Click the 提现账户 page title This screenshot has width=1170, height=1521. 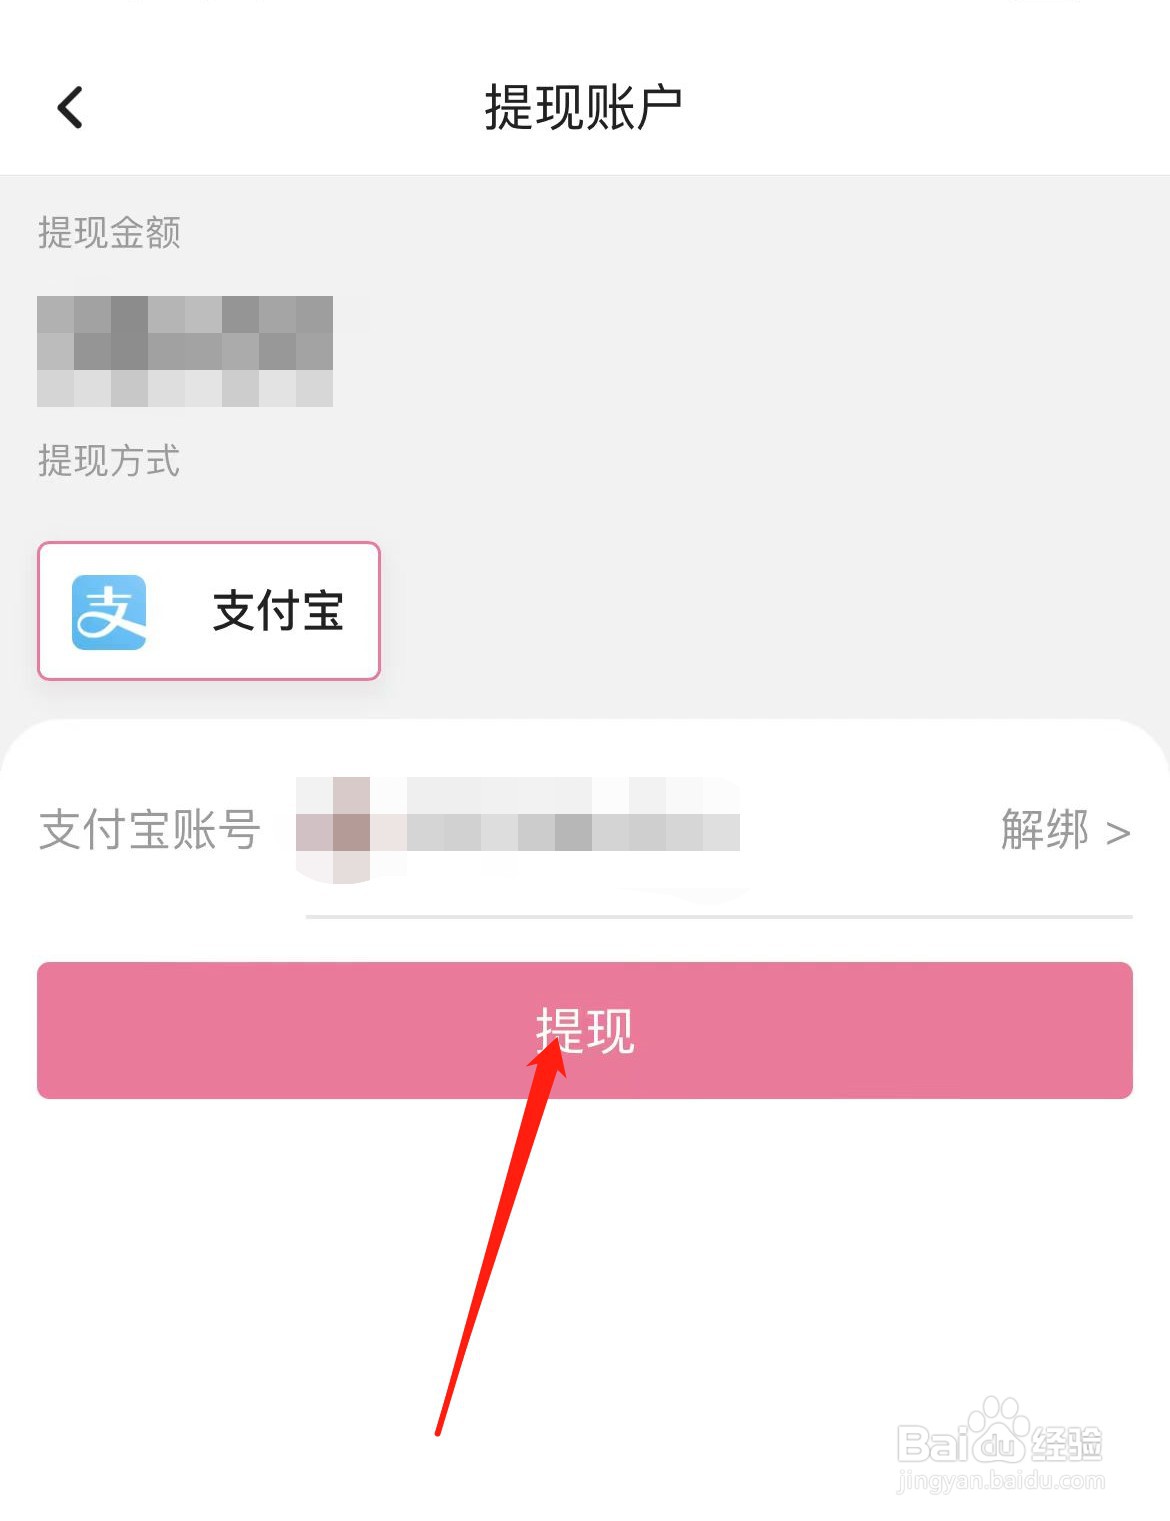coord(584,107)
